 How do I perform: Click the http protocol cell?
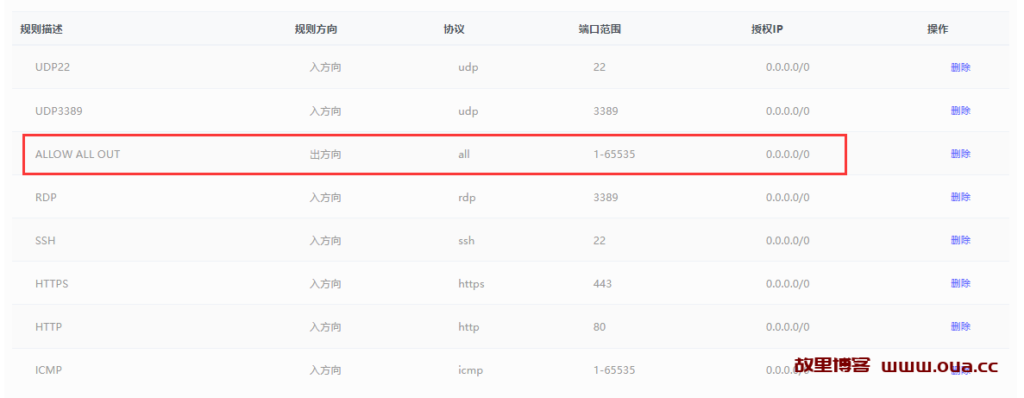[x=469, y=327]
